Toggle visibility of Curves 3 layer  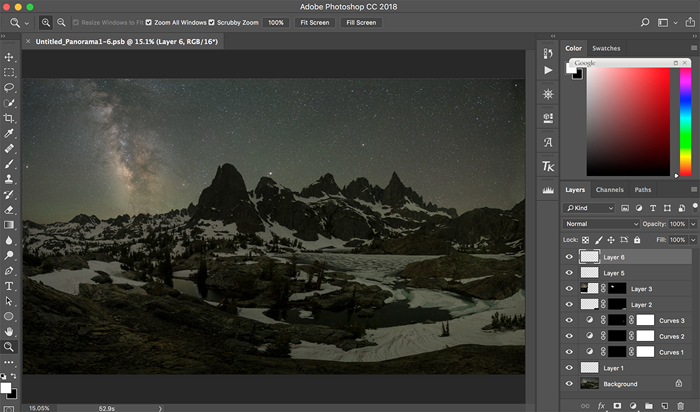[569, 320]
